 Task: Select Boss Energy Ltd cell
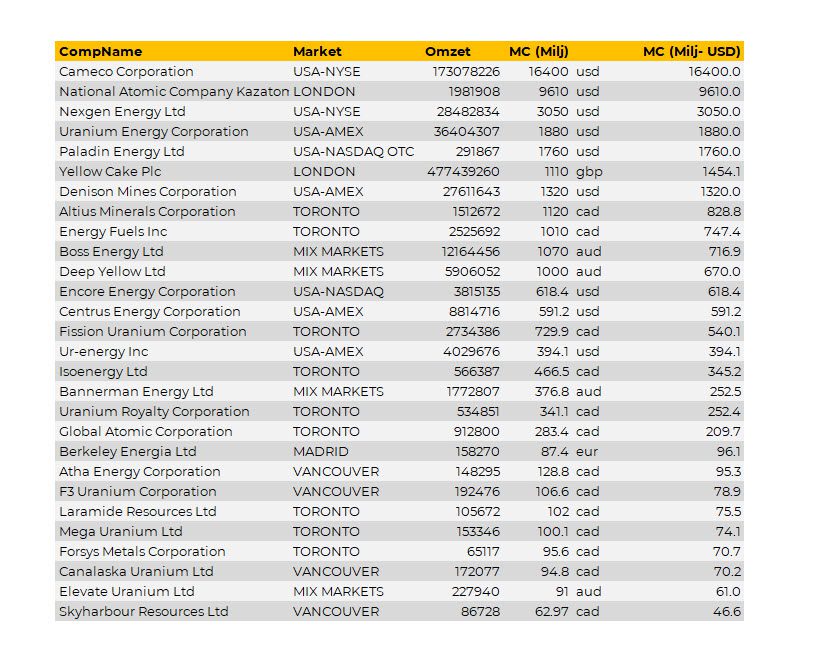(x=111, y=252)
